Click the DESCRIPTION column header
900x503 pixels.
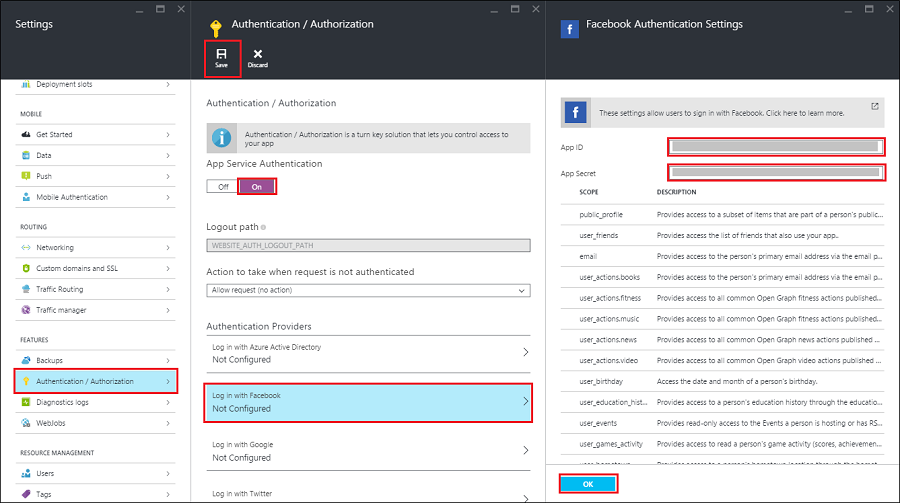676,192
